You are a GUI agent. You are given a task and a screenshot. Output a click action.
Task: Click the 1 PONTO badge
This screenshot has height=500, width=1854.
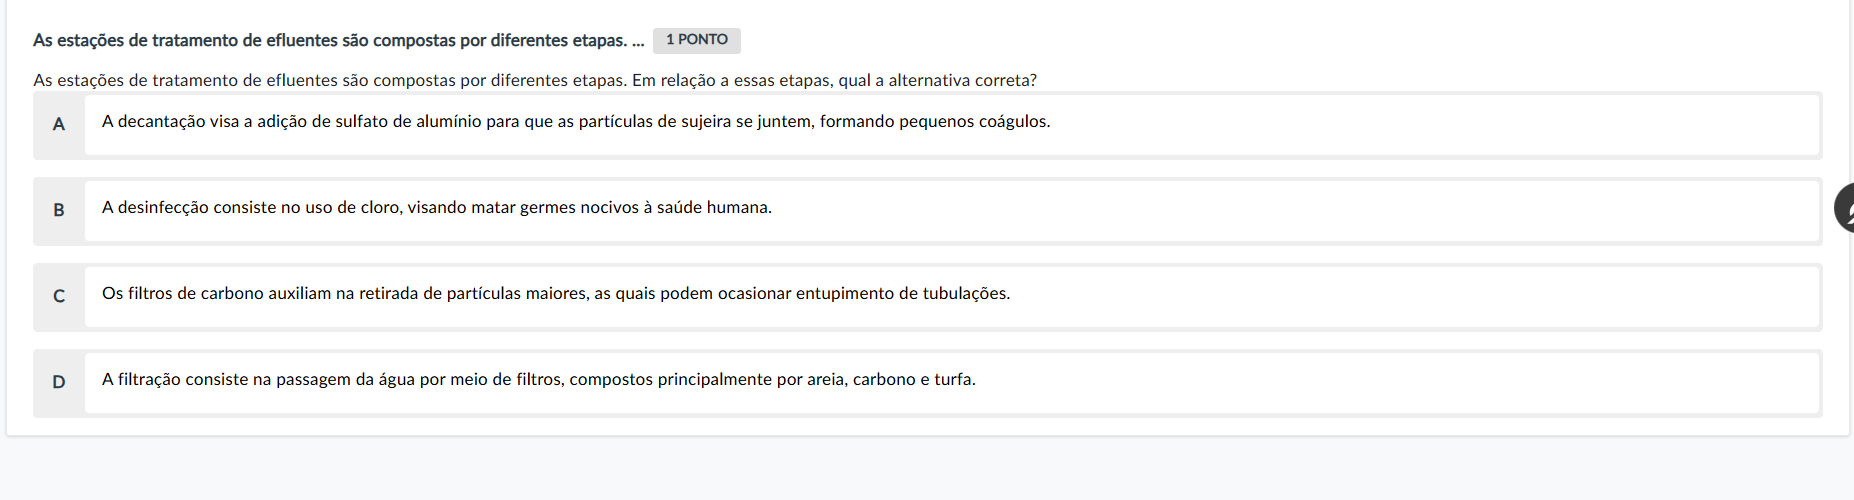(697, 40)
